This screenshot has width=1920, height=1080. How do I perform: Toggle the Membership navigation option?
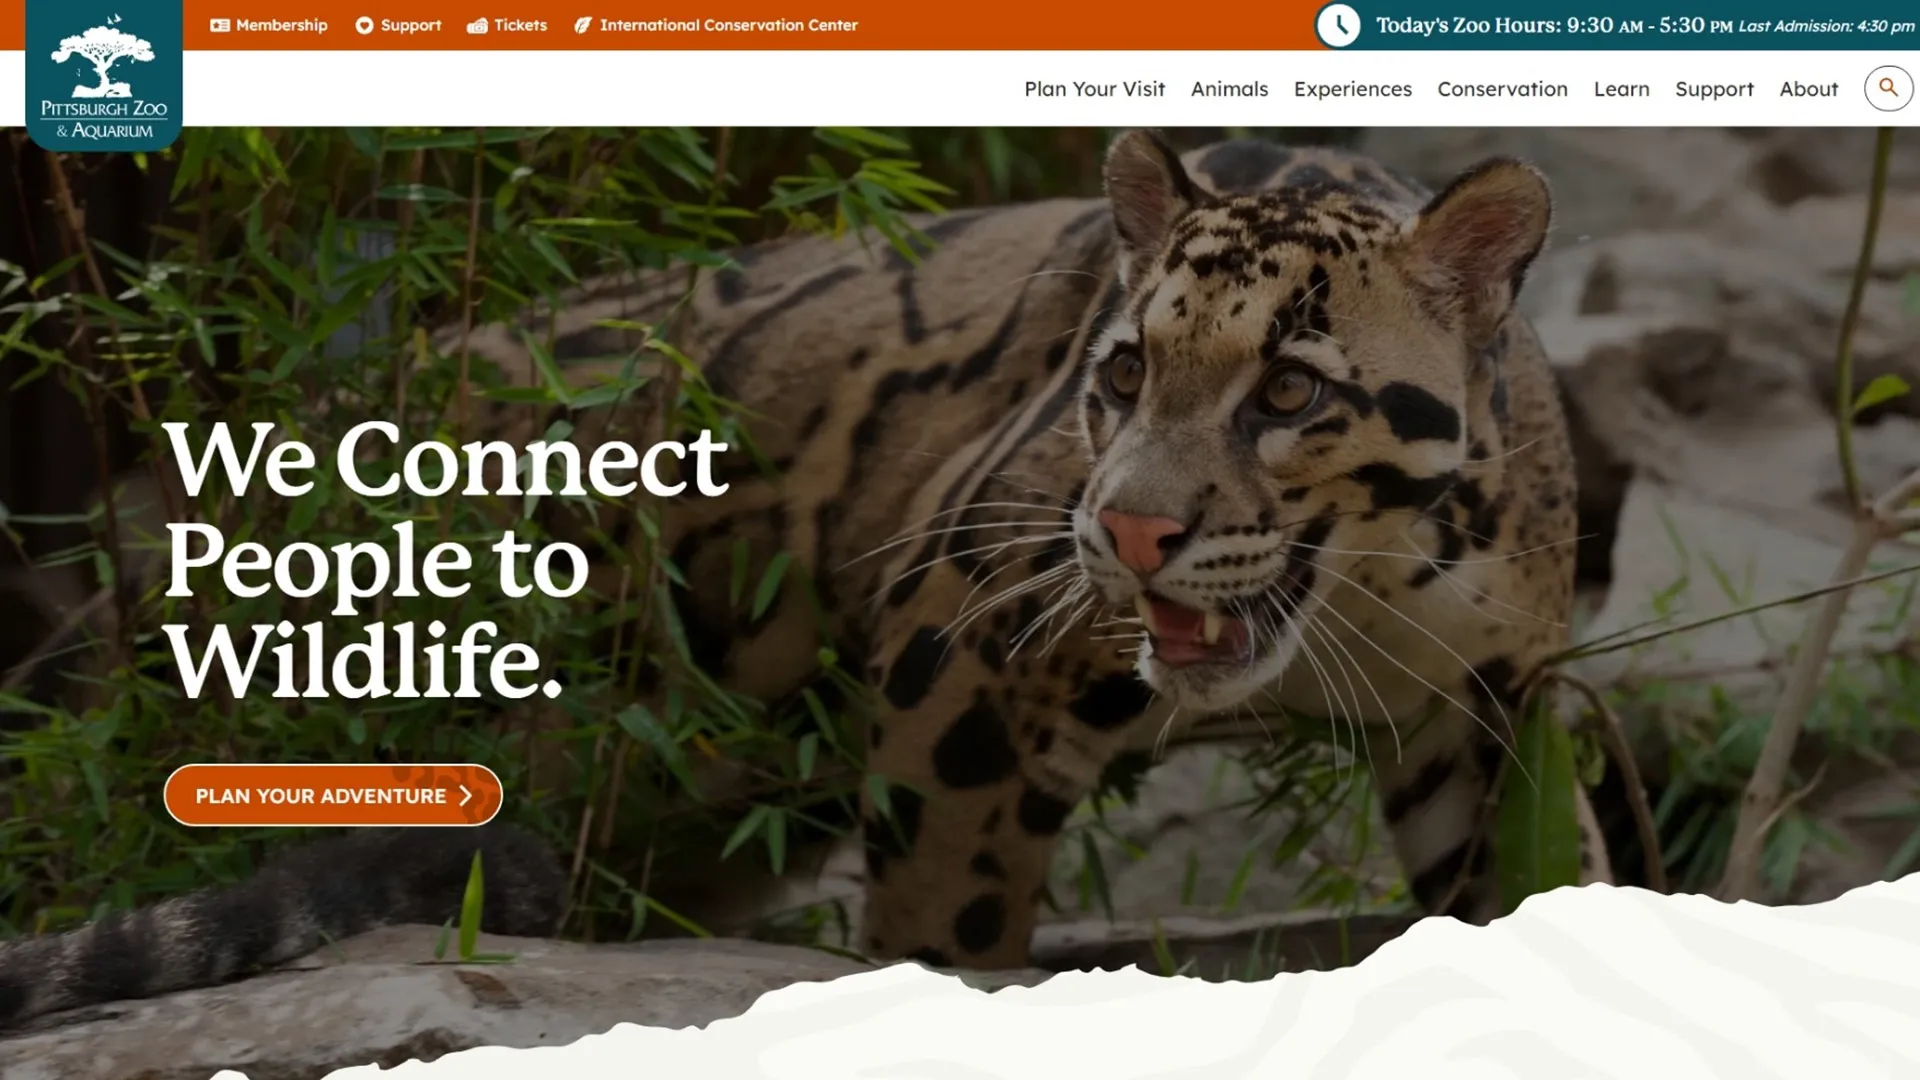coord(269,25)
